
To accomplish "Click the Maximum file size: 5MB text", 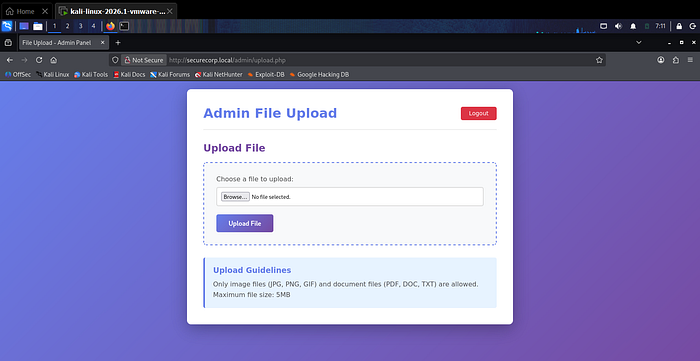I will coord(252,295).
